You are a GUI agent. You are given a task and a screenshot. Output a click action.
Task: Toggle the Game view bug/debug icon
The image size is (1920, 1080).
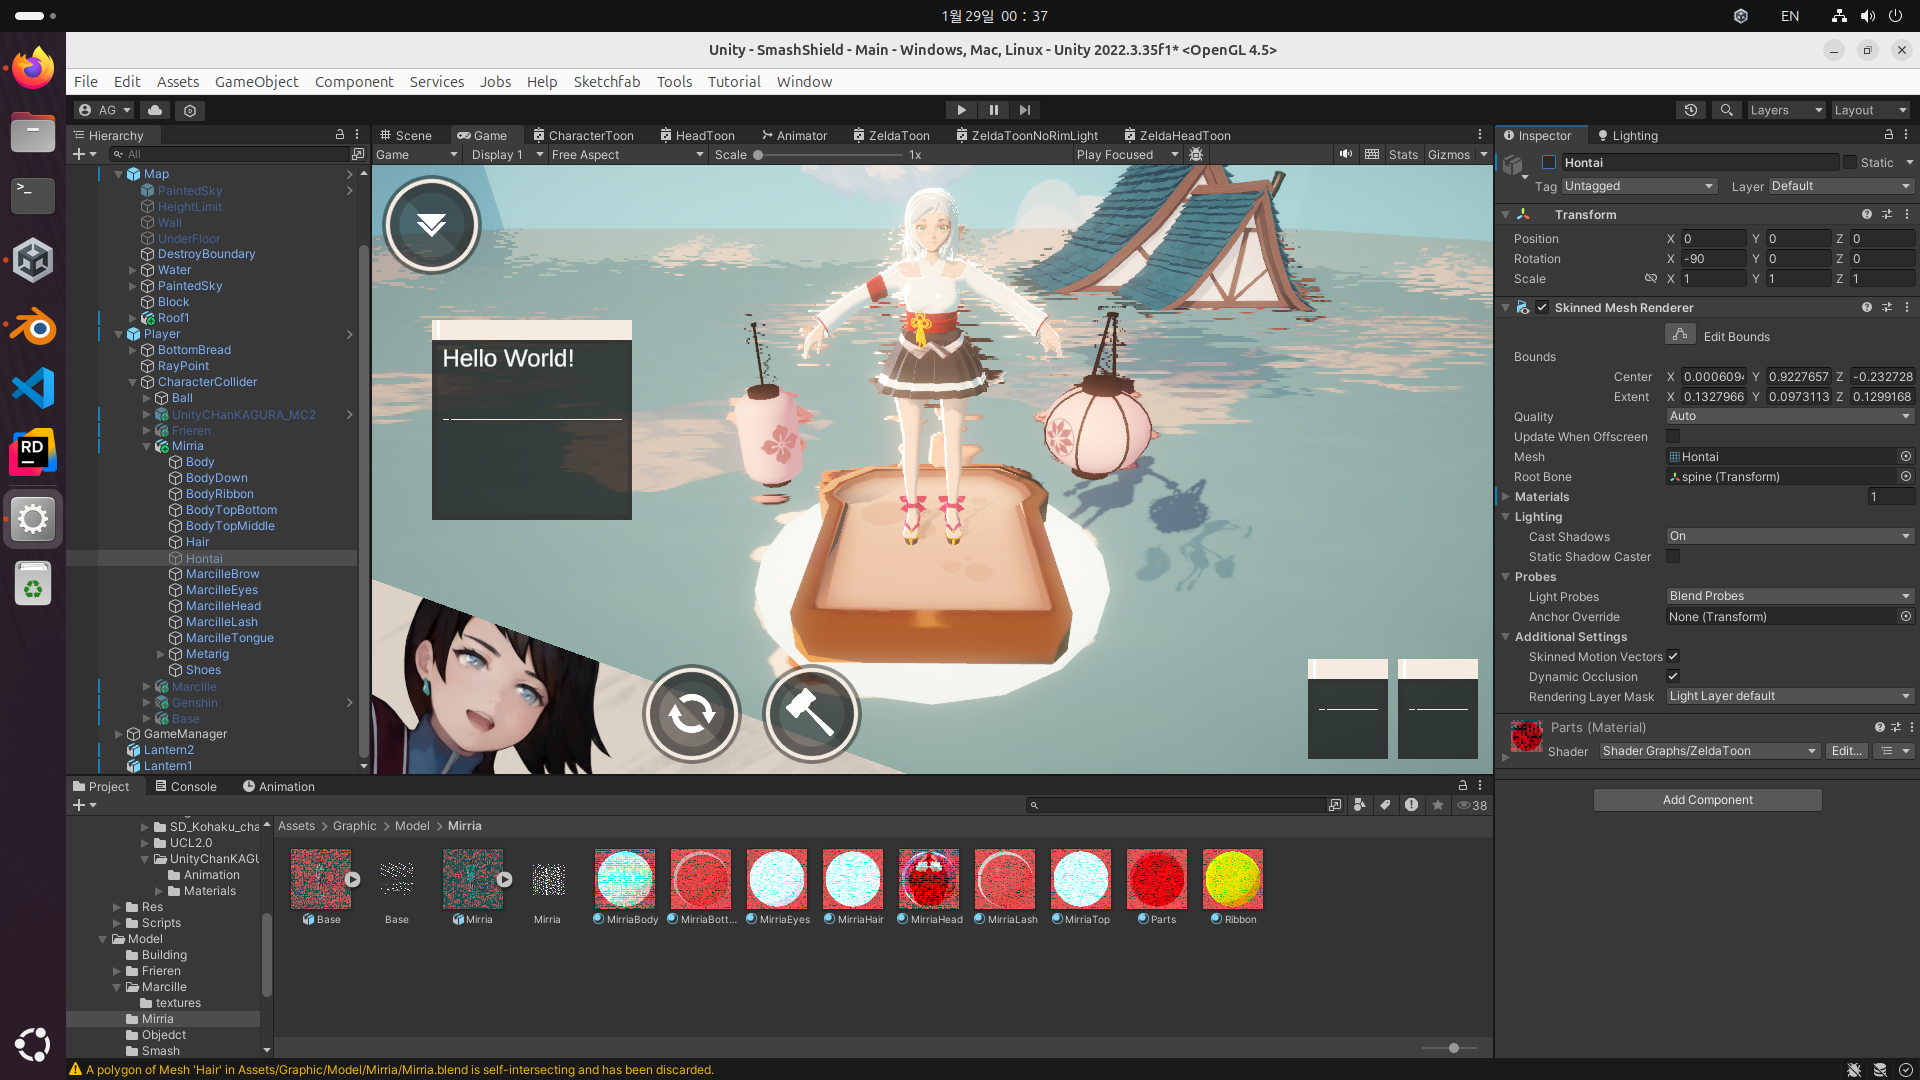click(1196, 154)
